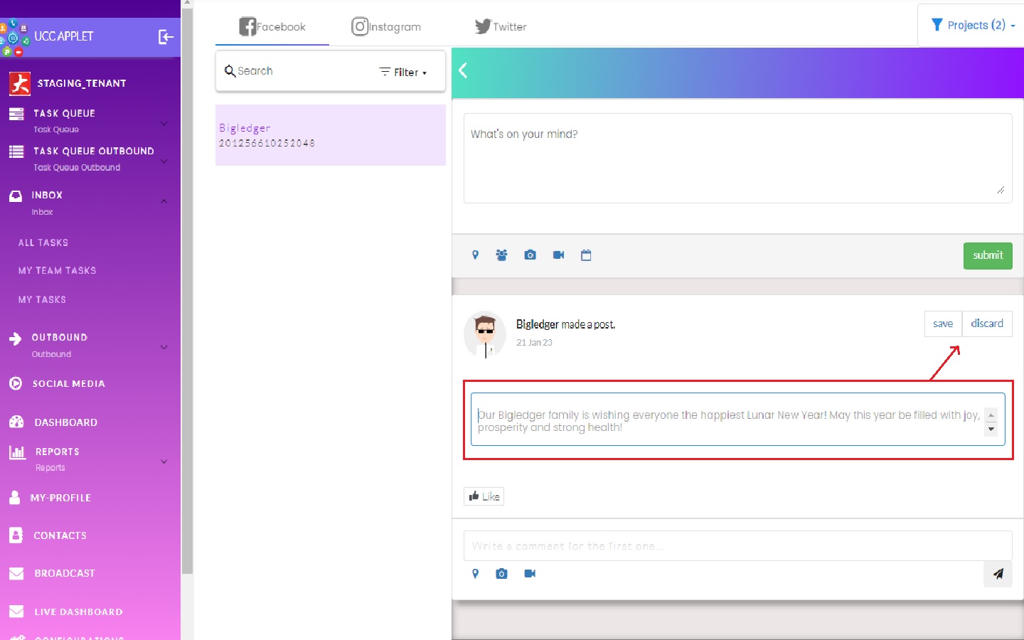Select the Bigledger page in the list
Viewport: 1024px width, 640px height.
[330, 135]
